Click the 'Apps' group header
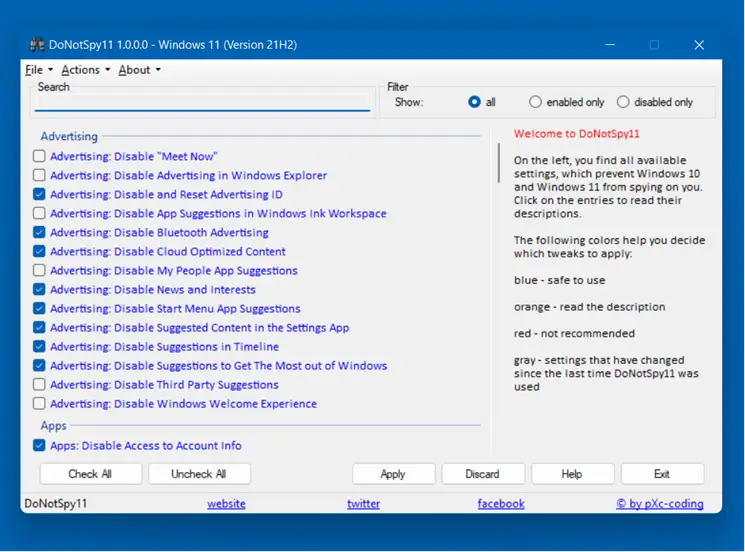Screen dimensions: 745x552 [x=54, y=426]
